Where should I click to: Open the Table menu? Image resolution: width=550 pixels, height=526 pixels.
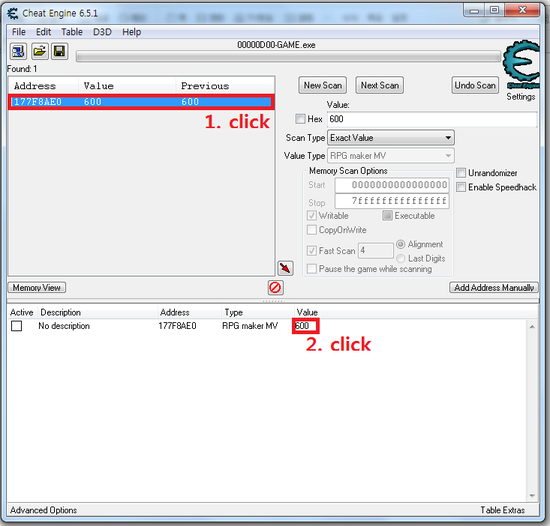[x=72, y=32]
